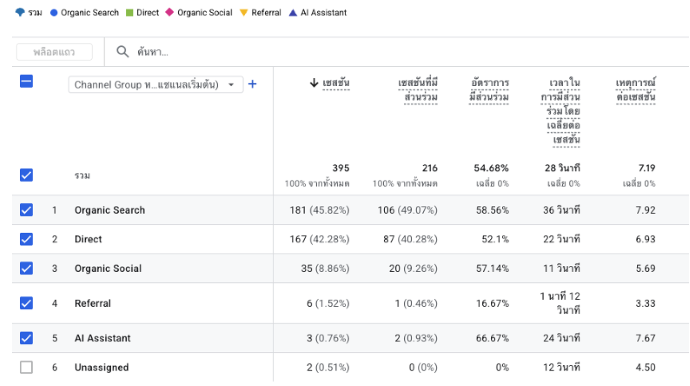Click Organic Social sessions 35 (8.86%)
The height and width of the screenshot is (386, 690).
pyautogui.click(x=325, y=268)
